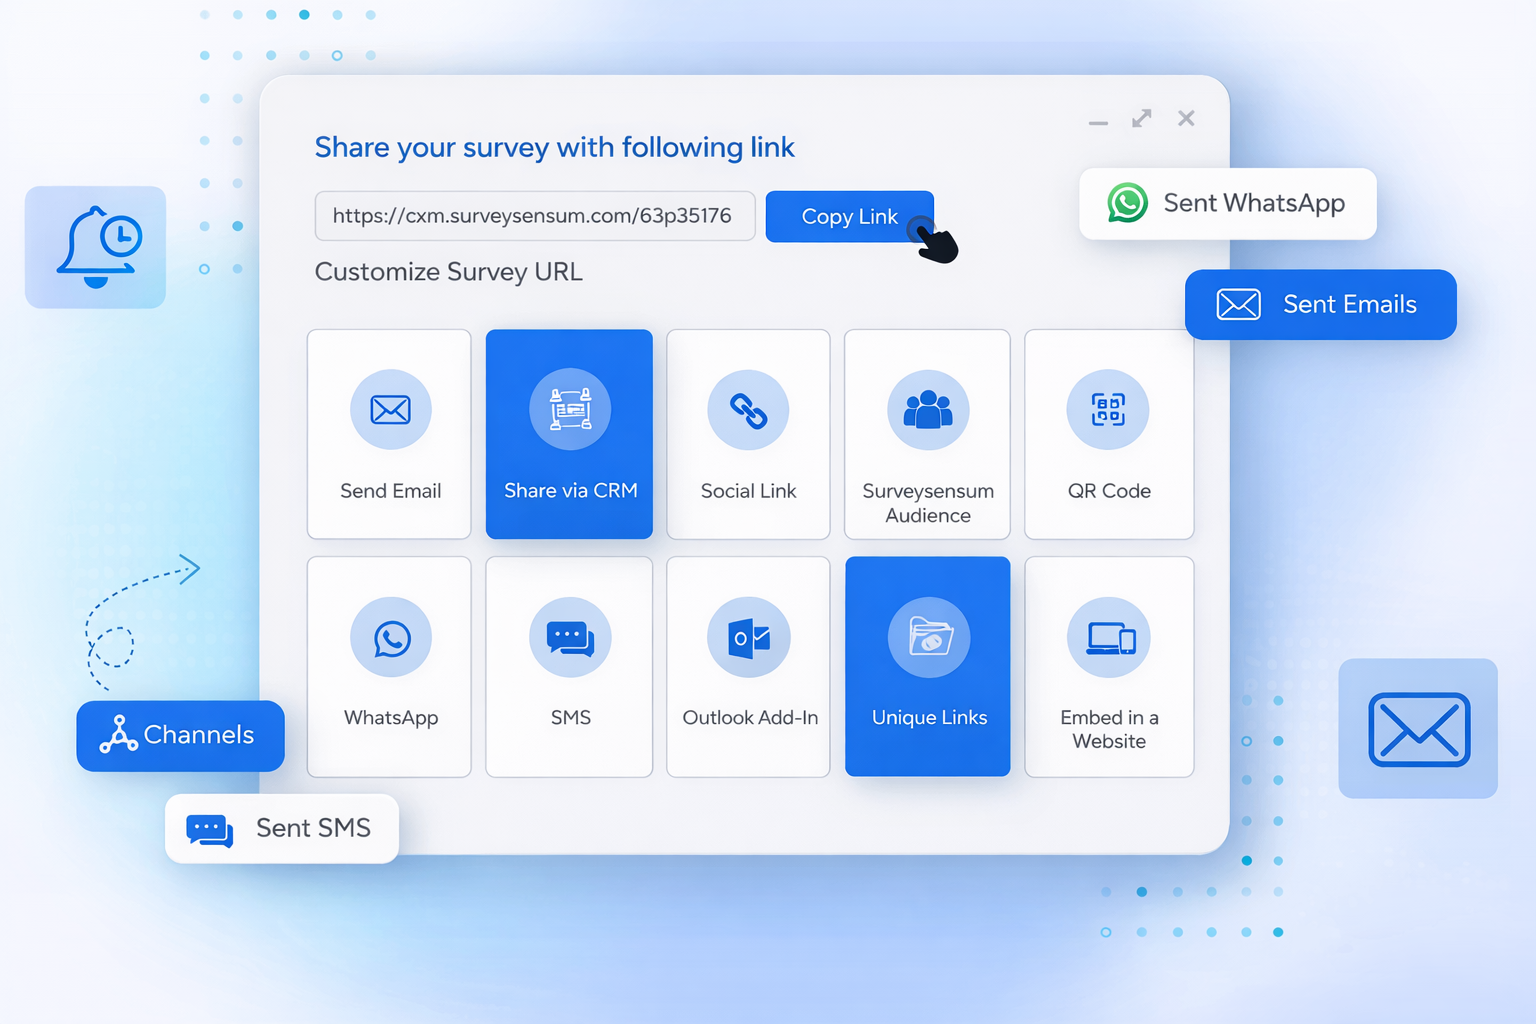Select the Unique Links folder icon

coord(929,638)
